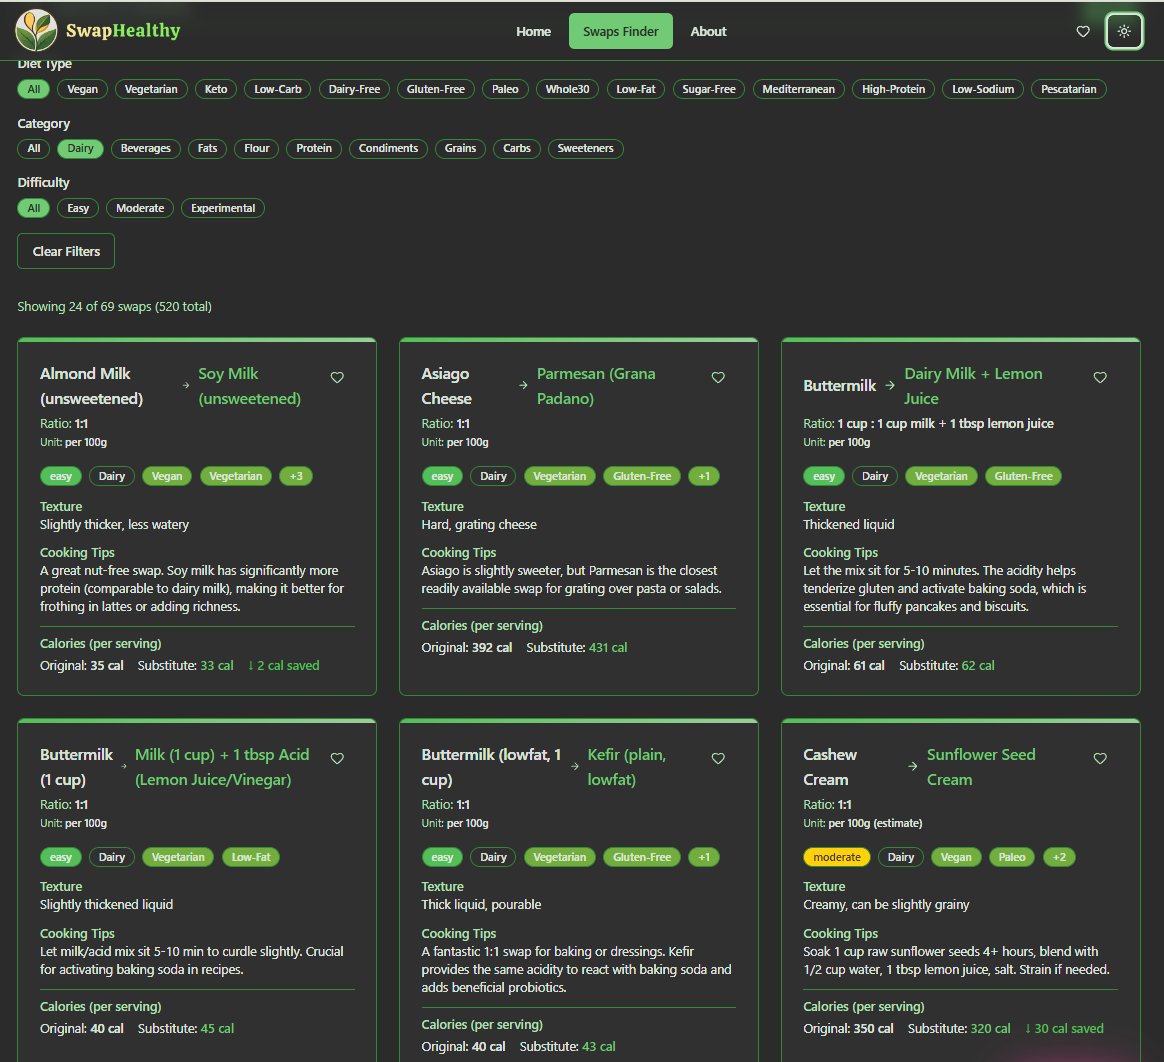Favorite the Buttermilk (lowfat) to Kefir swap

[718, 758]
